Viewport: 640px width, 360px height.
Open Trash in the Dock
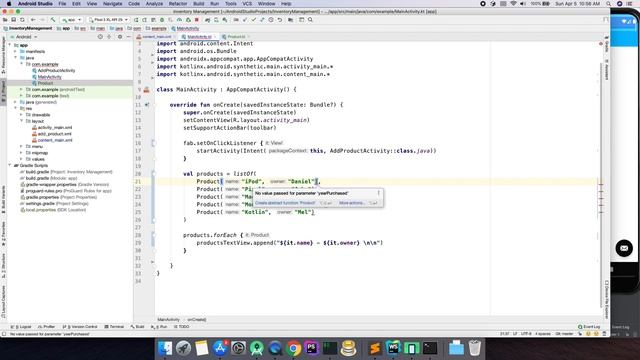(x=475, y=348)
